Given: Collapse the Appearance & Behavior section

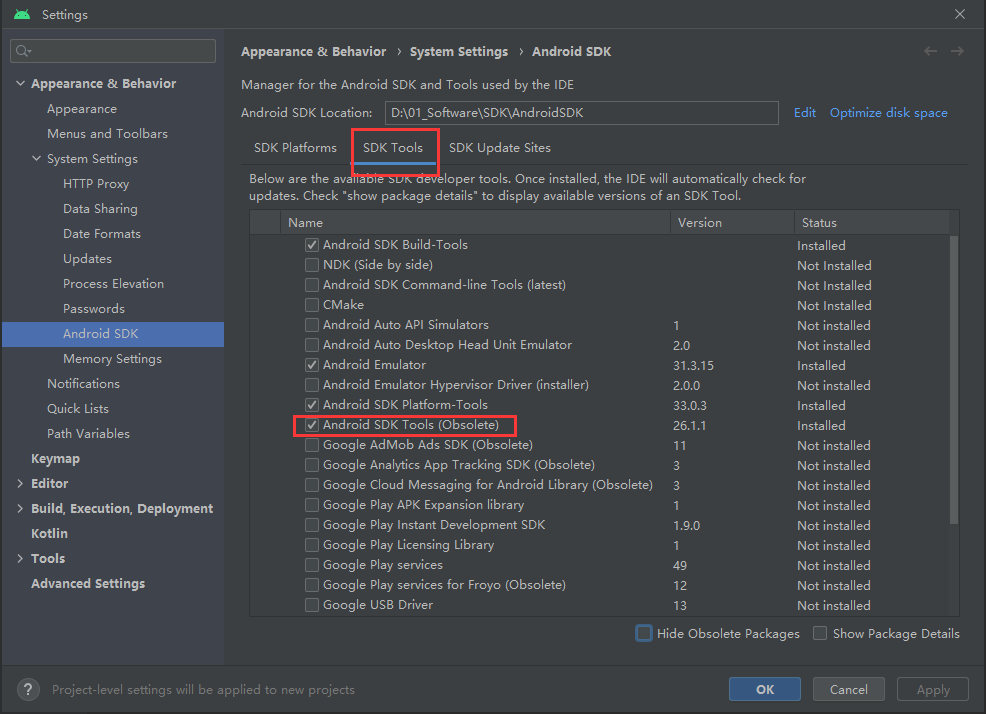Looking at the screenshot, I should tap(21, 84).
